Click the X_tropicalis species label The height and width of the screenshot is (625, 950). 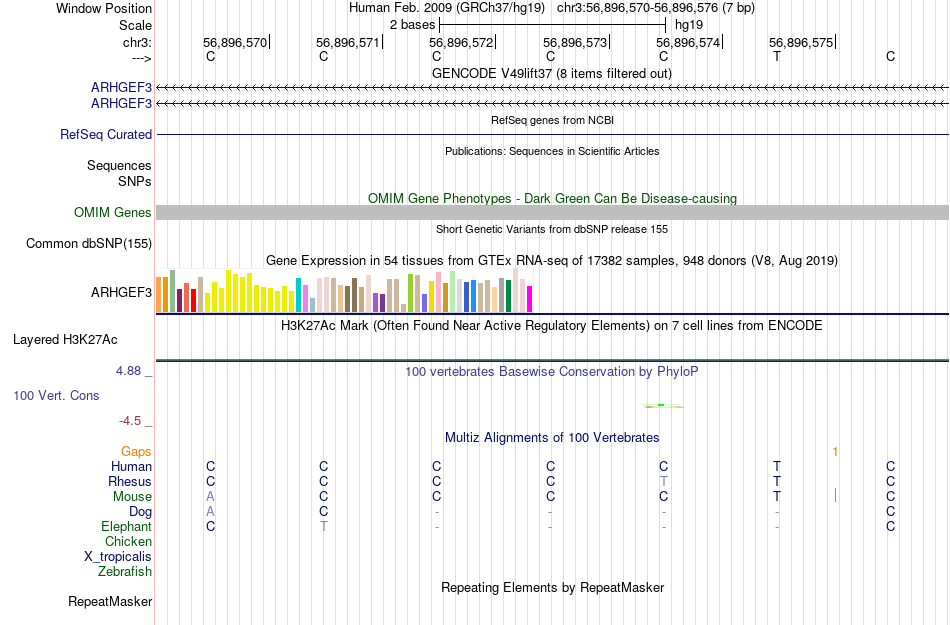pos(118,557)
